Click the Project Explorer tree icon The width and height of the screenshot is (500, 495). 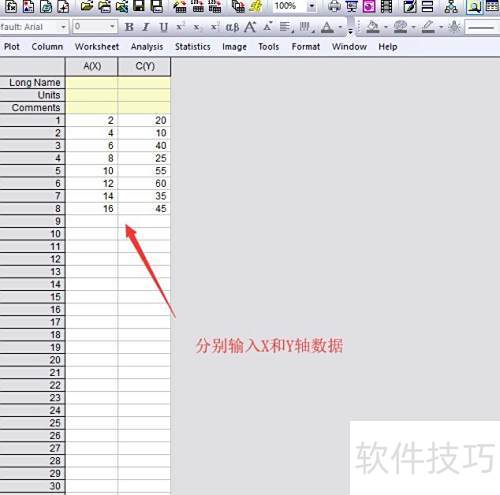[x=451, y=6]
